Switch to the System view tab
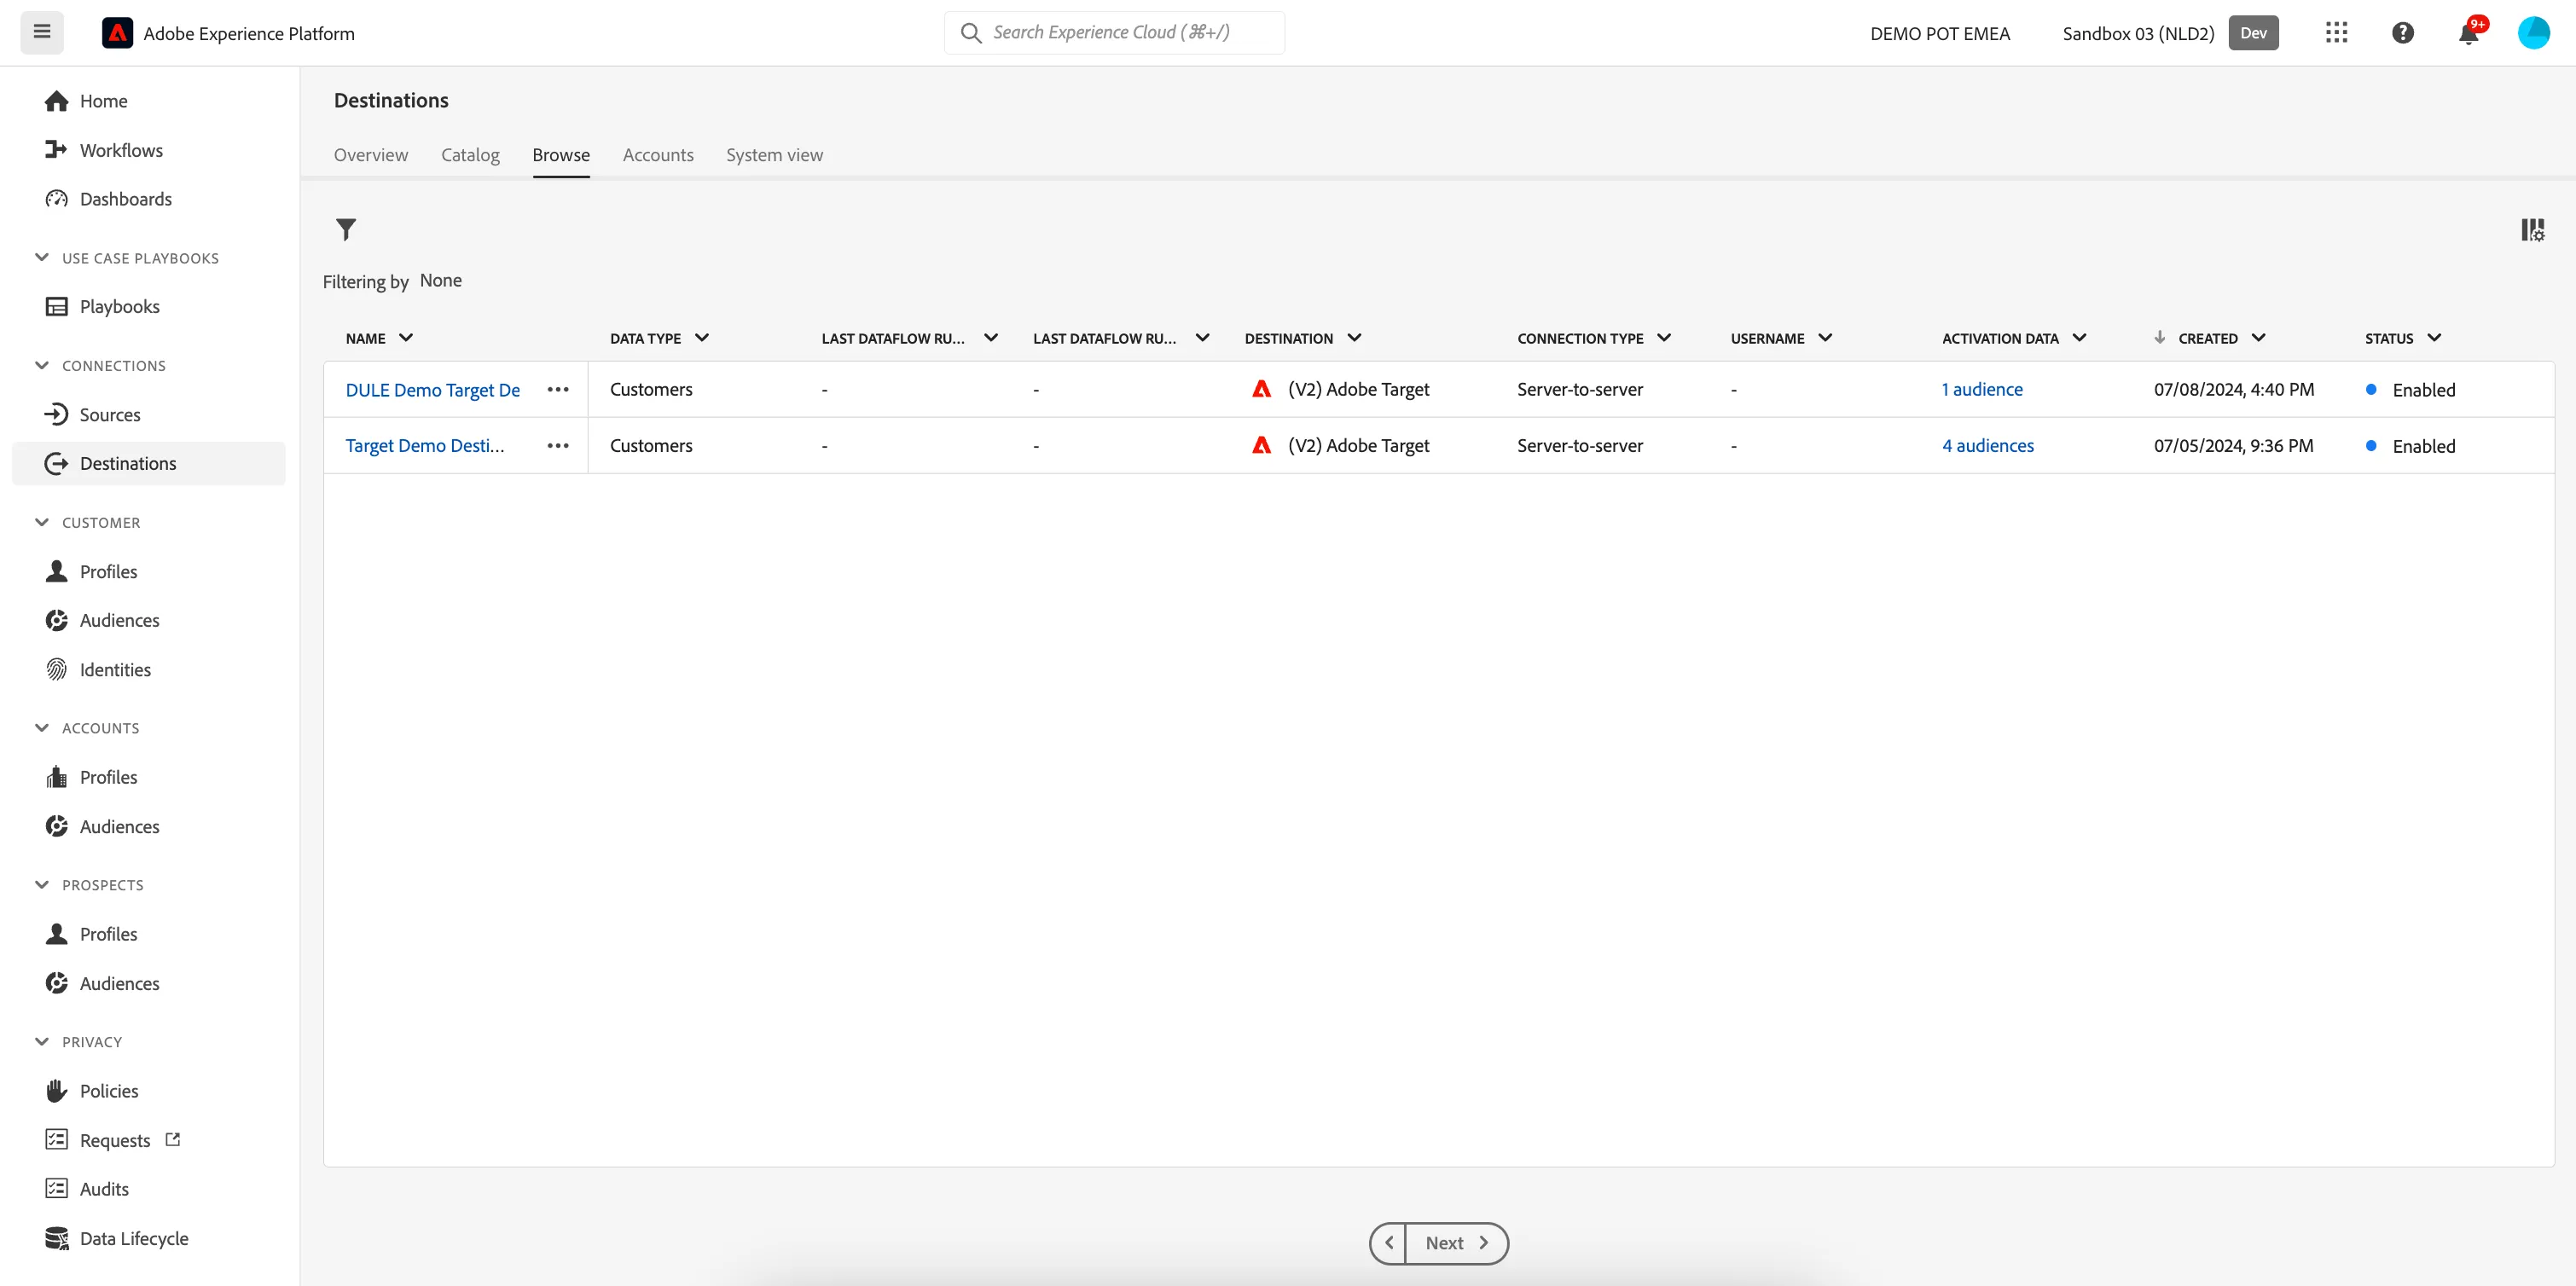Image resolution: width=2576 pixels, height=1286 pixels. click(775, 155)
